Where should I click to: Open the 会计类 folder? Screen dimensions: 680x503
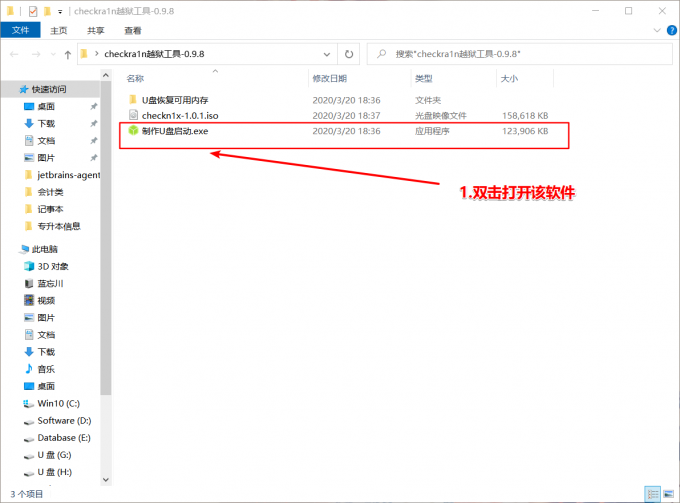click(50, 192)
